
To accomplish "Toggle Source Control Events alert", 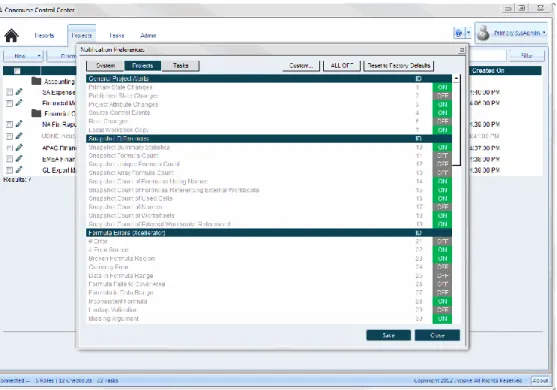I will point(442,113).
